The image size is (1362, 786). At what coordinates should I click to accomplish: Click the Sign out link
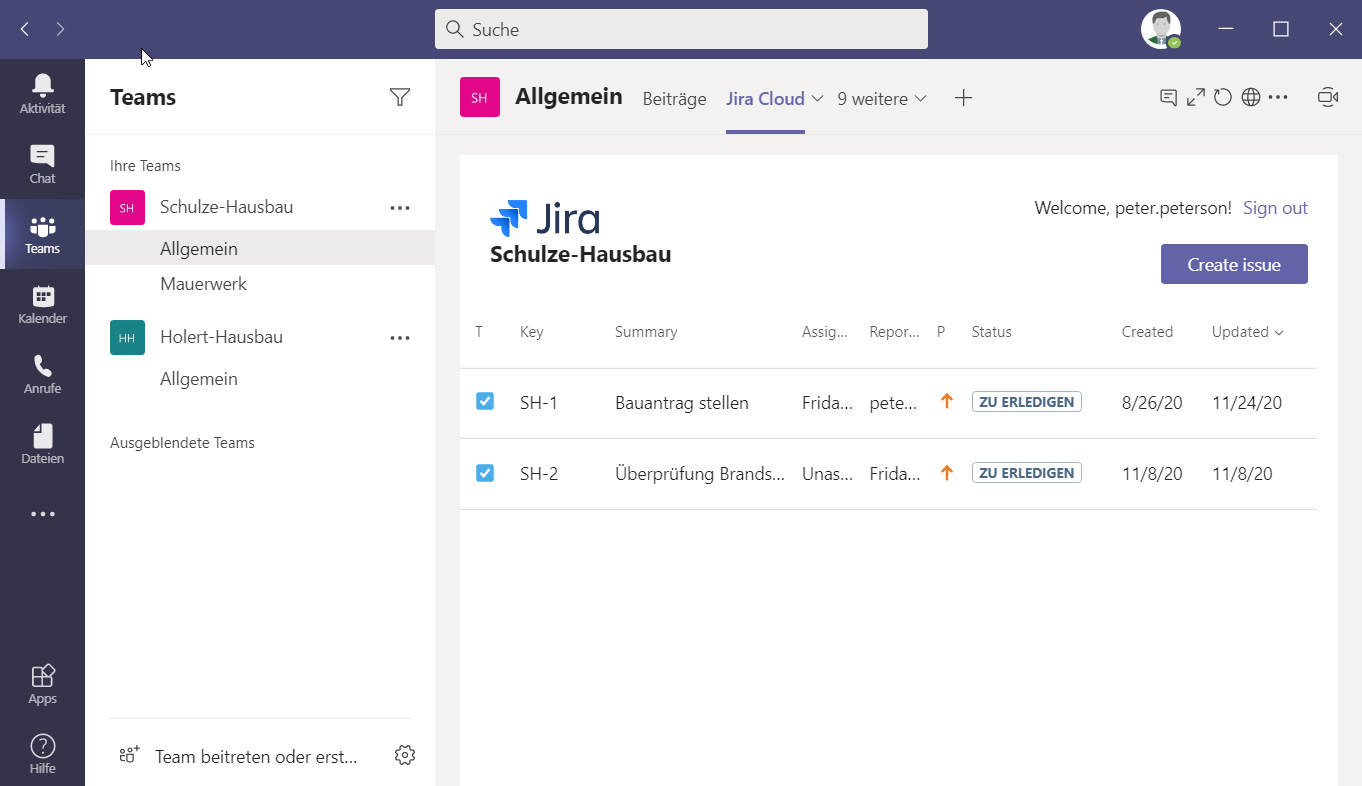tap(1275, 208)
